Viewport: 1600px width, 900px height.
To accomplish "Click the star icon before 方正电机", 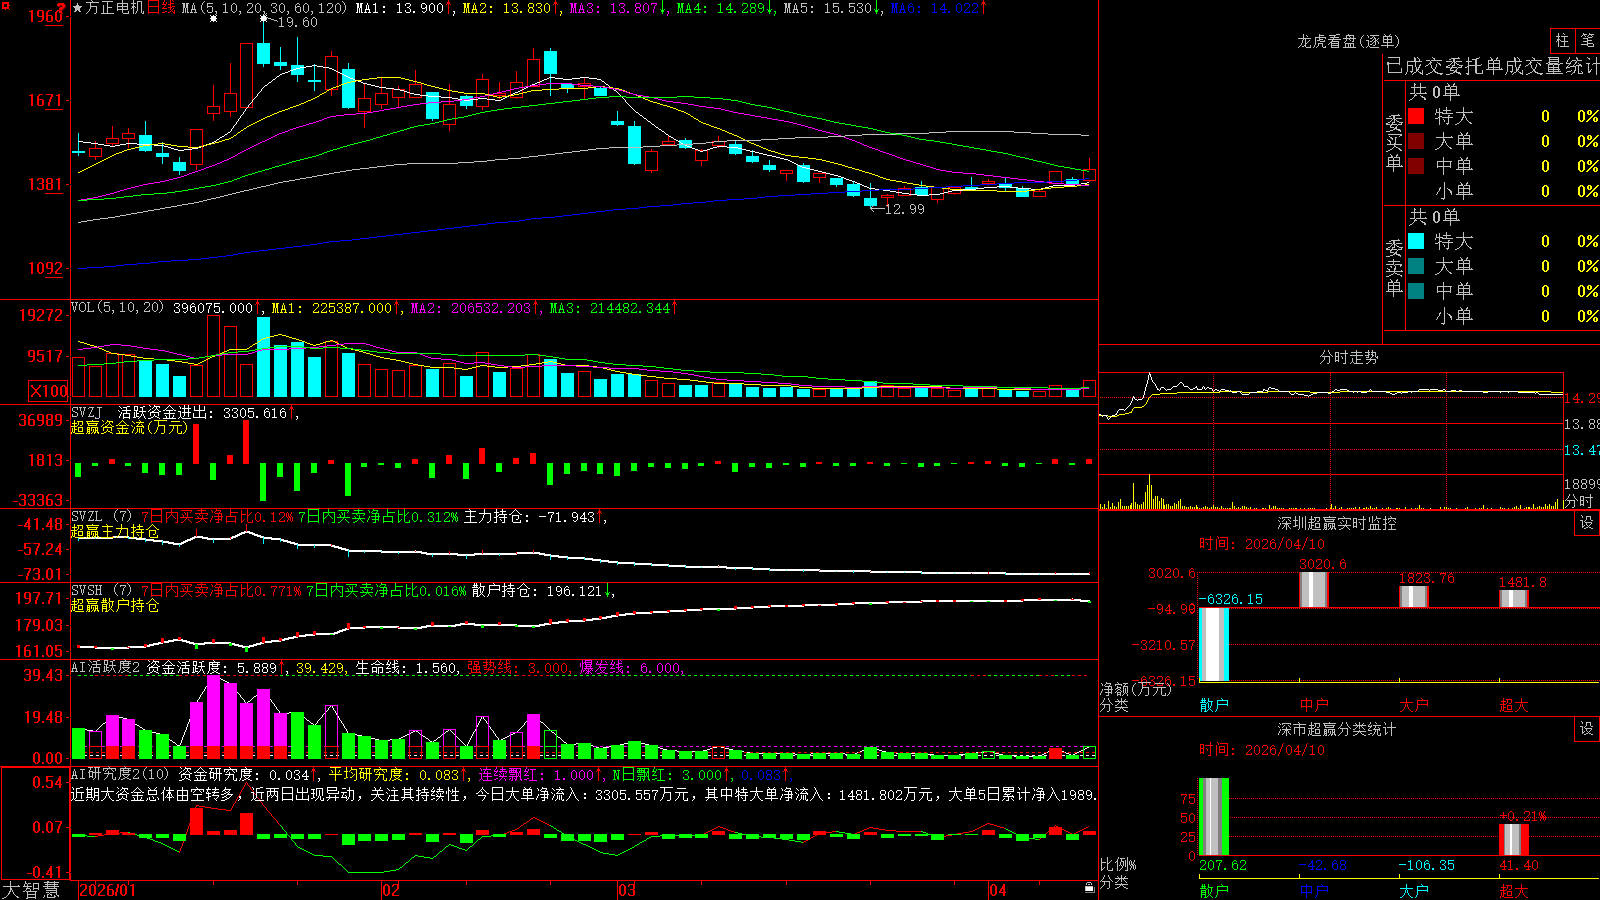I will 77,8.
